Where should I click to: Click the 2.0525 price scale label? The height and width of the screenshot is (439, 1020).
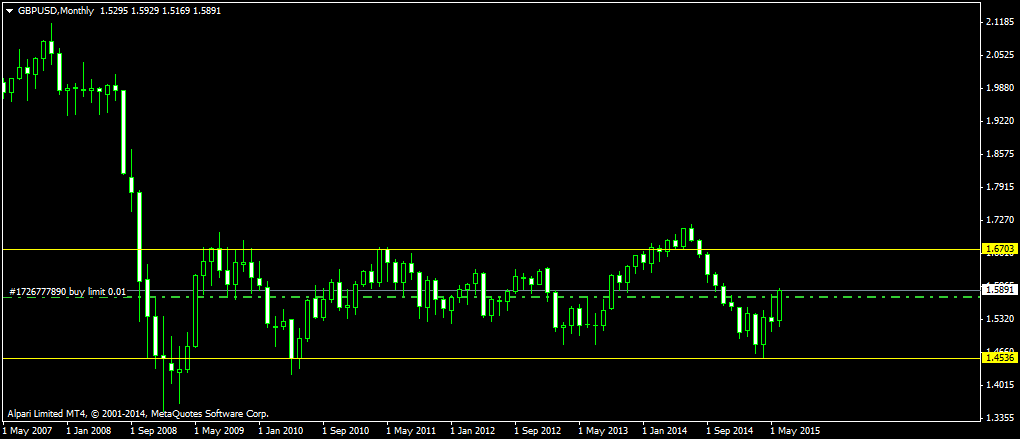[999, 55]
